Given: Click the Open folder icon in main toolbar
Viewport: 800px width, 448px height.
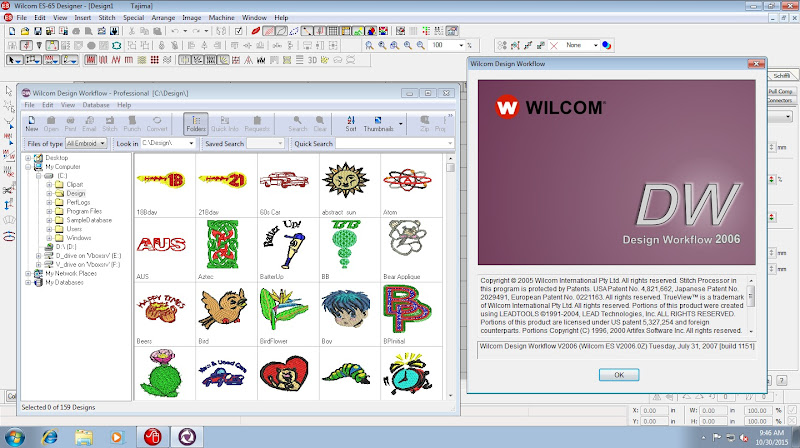Looking at the screenshot, I should tap(24, 31).
